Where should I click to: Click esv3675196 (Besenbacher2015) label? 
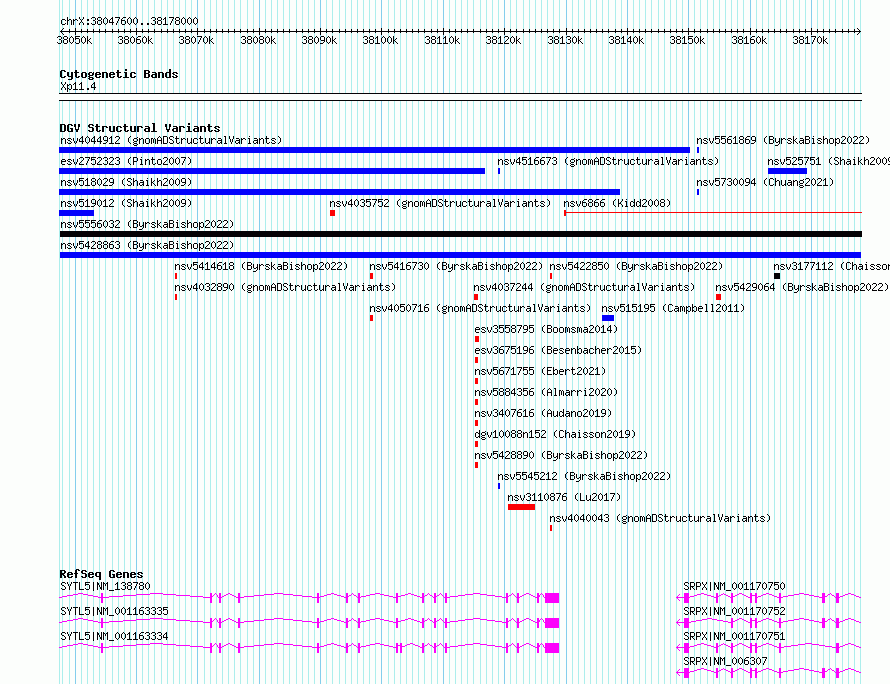pyautogui.click(x=558, y=350)
